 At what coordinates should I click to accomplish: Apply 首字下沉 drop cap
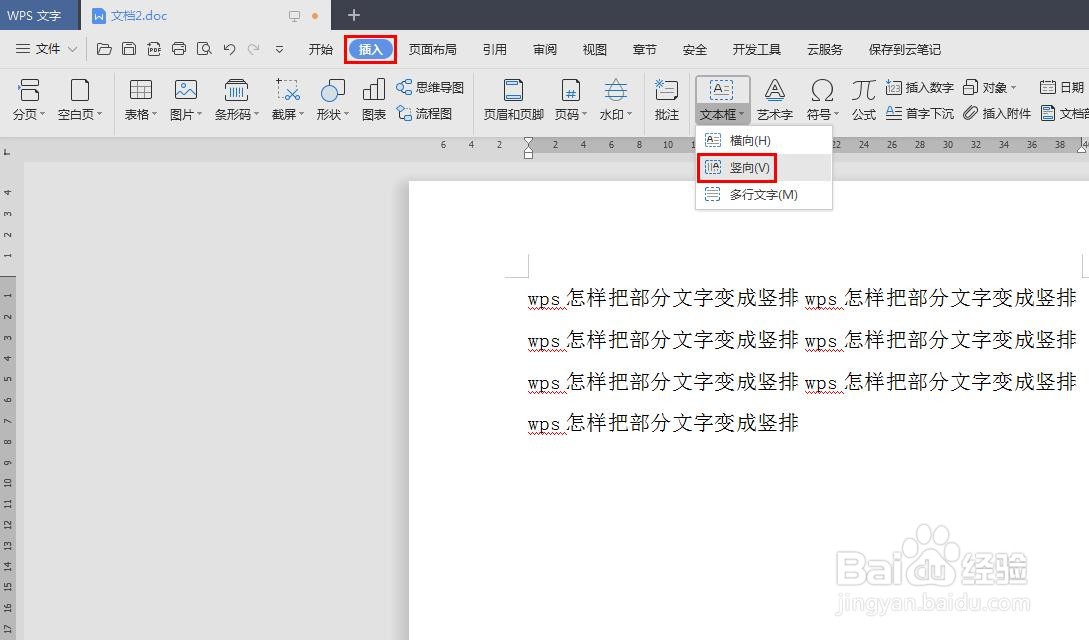pos(920,112)
